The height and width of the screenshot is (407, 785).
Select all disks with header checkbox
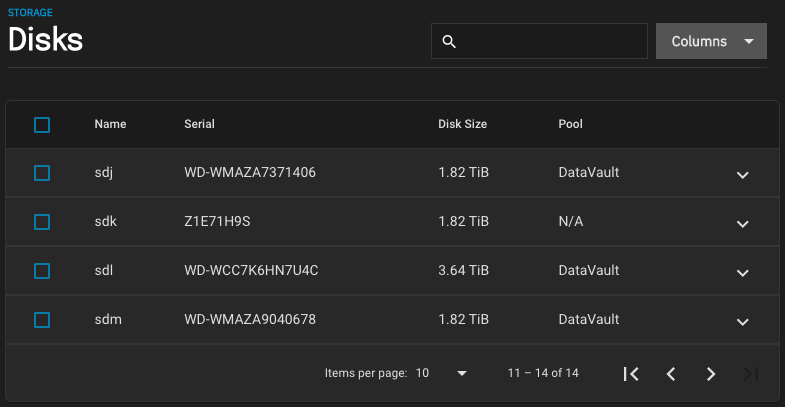pyautogui.click(x=42, y=125)
